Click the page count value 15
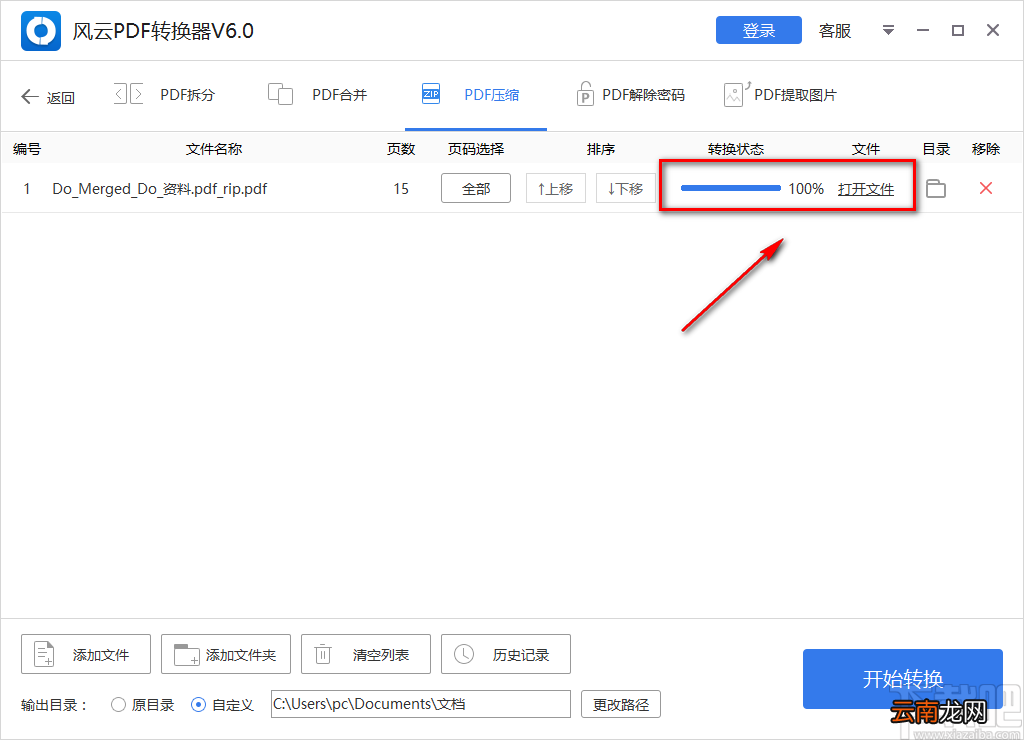This screenshot has width=1024, height=740. point(401,189)
